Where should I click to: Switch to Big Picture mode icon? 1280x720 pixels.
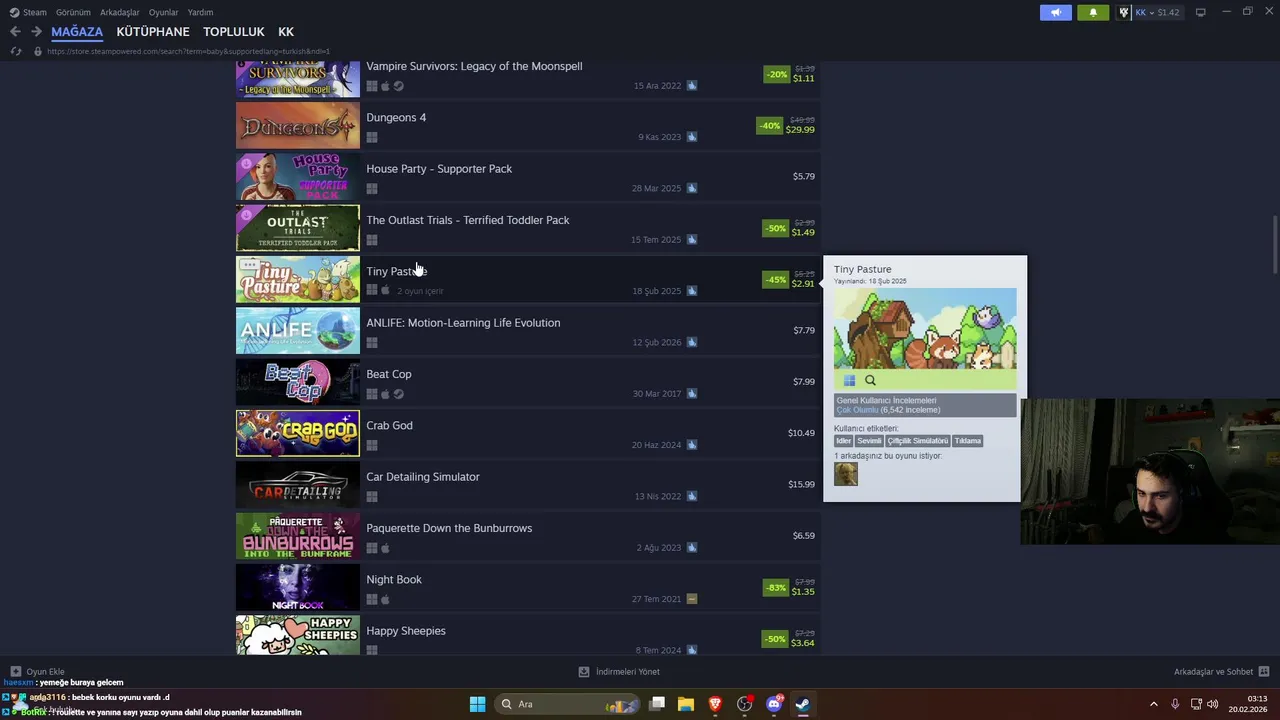1200,12
